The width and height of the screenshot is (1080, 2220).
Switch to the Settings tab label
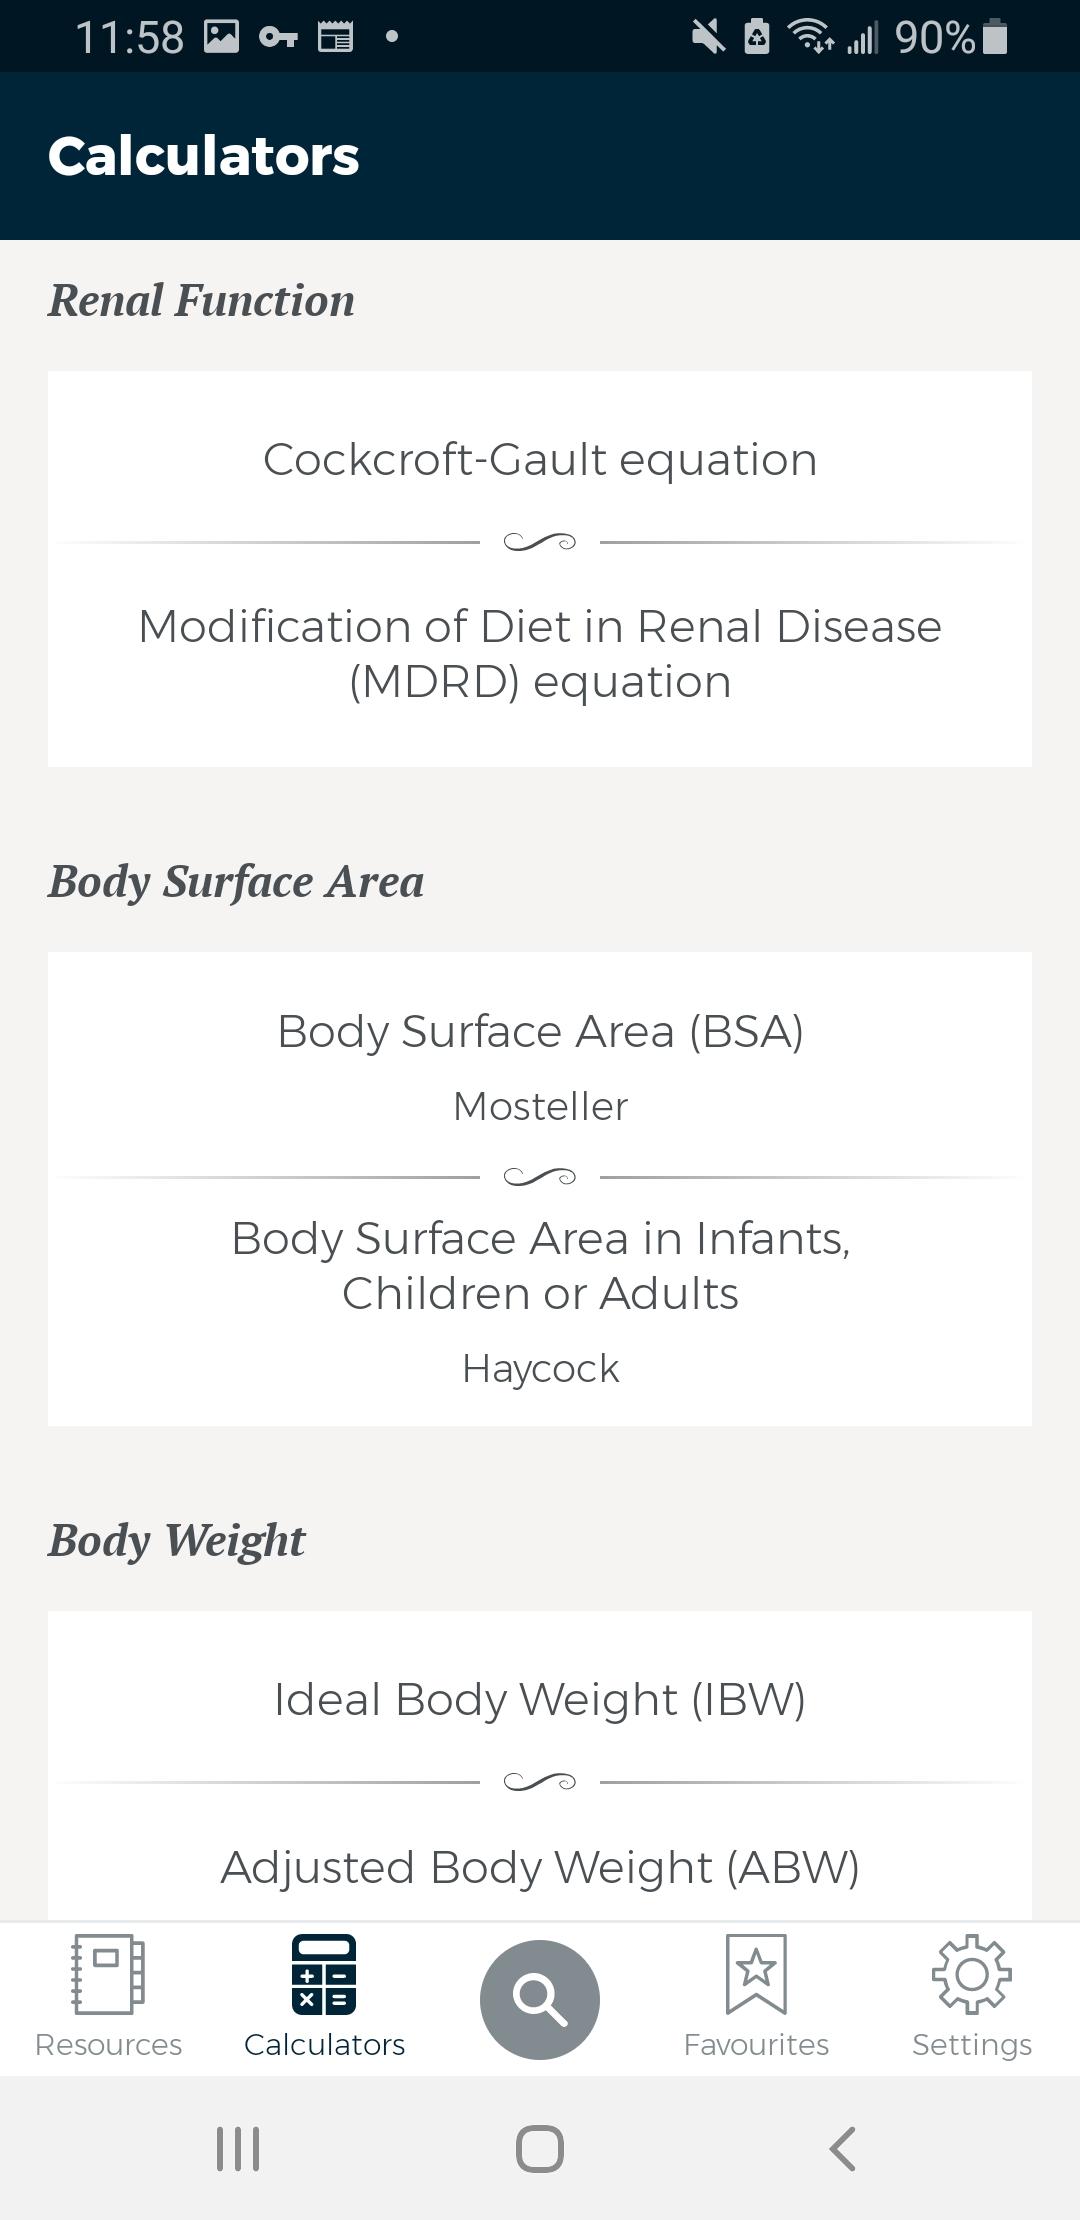click(x=971, y=2045)
